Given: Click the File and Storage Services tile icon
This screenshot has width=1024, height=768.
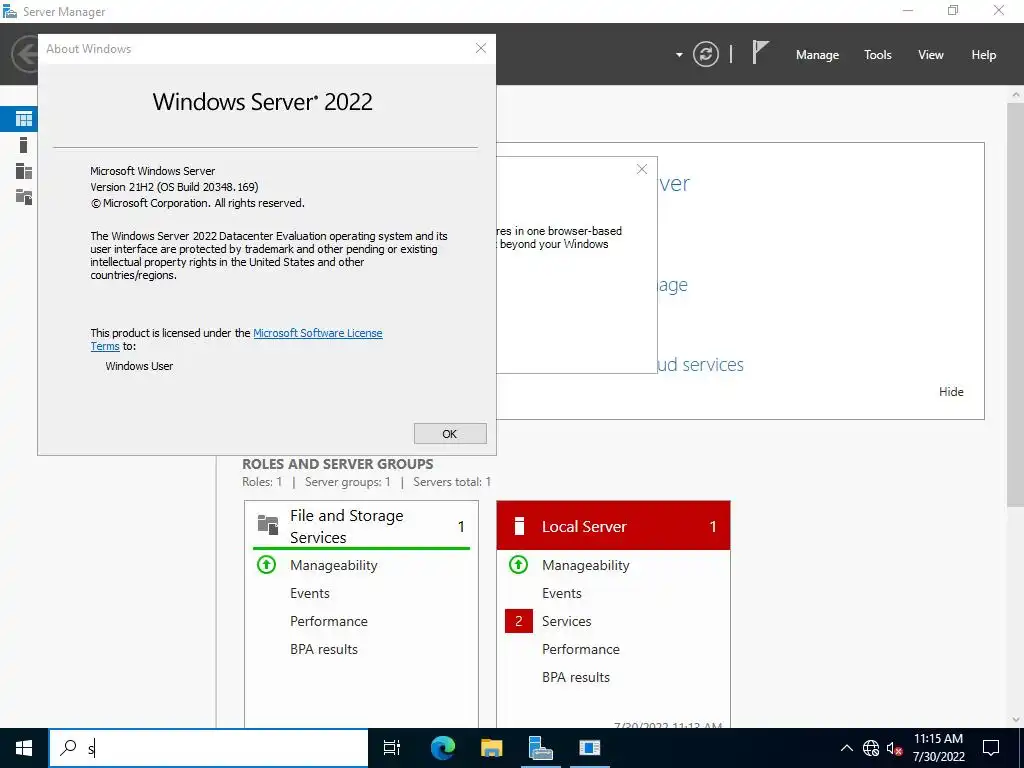Looking at the screenshot, I should coord(268,524).
